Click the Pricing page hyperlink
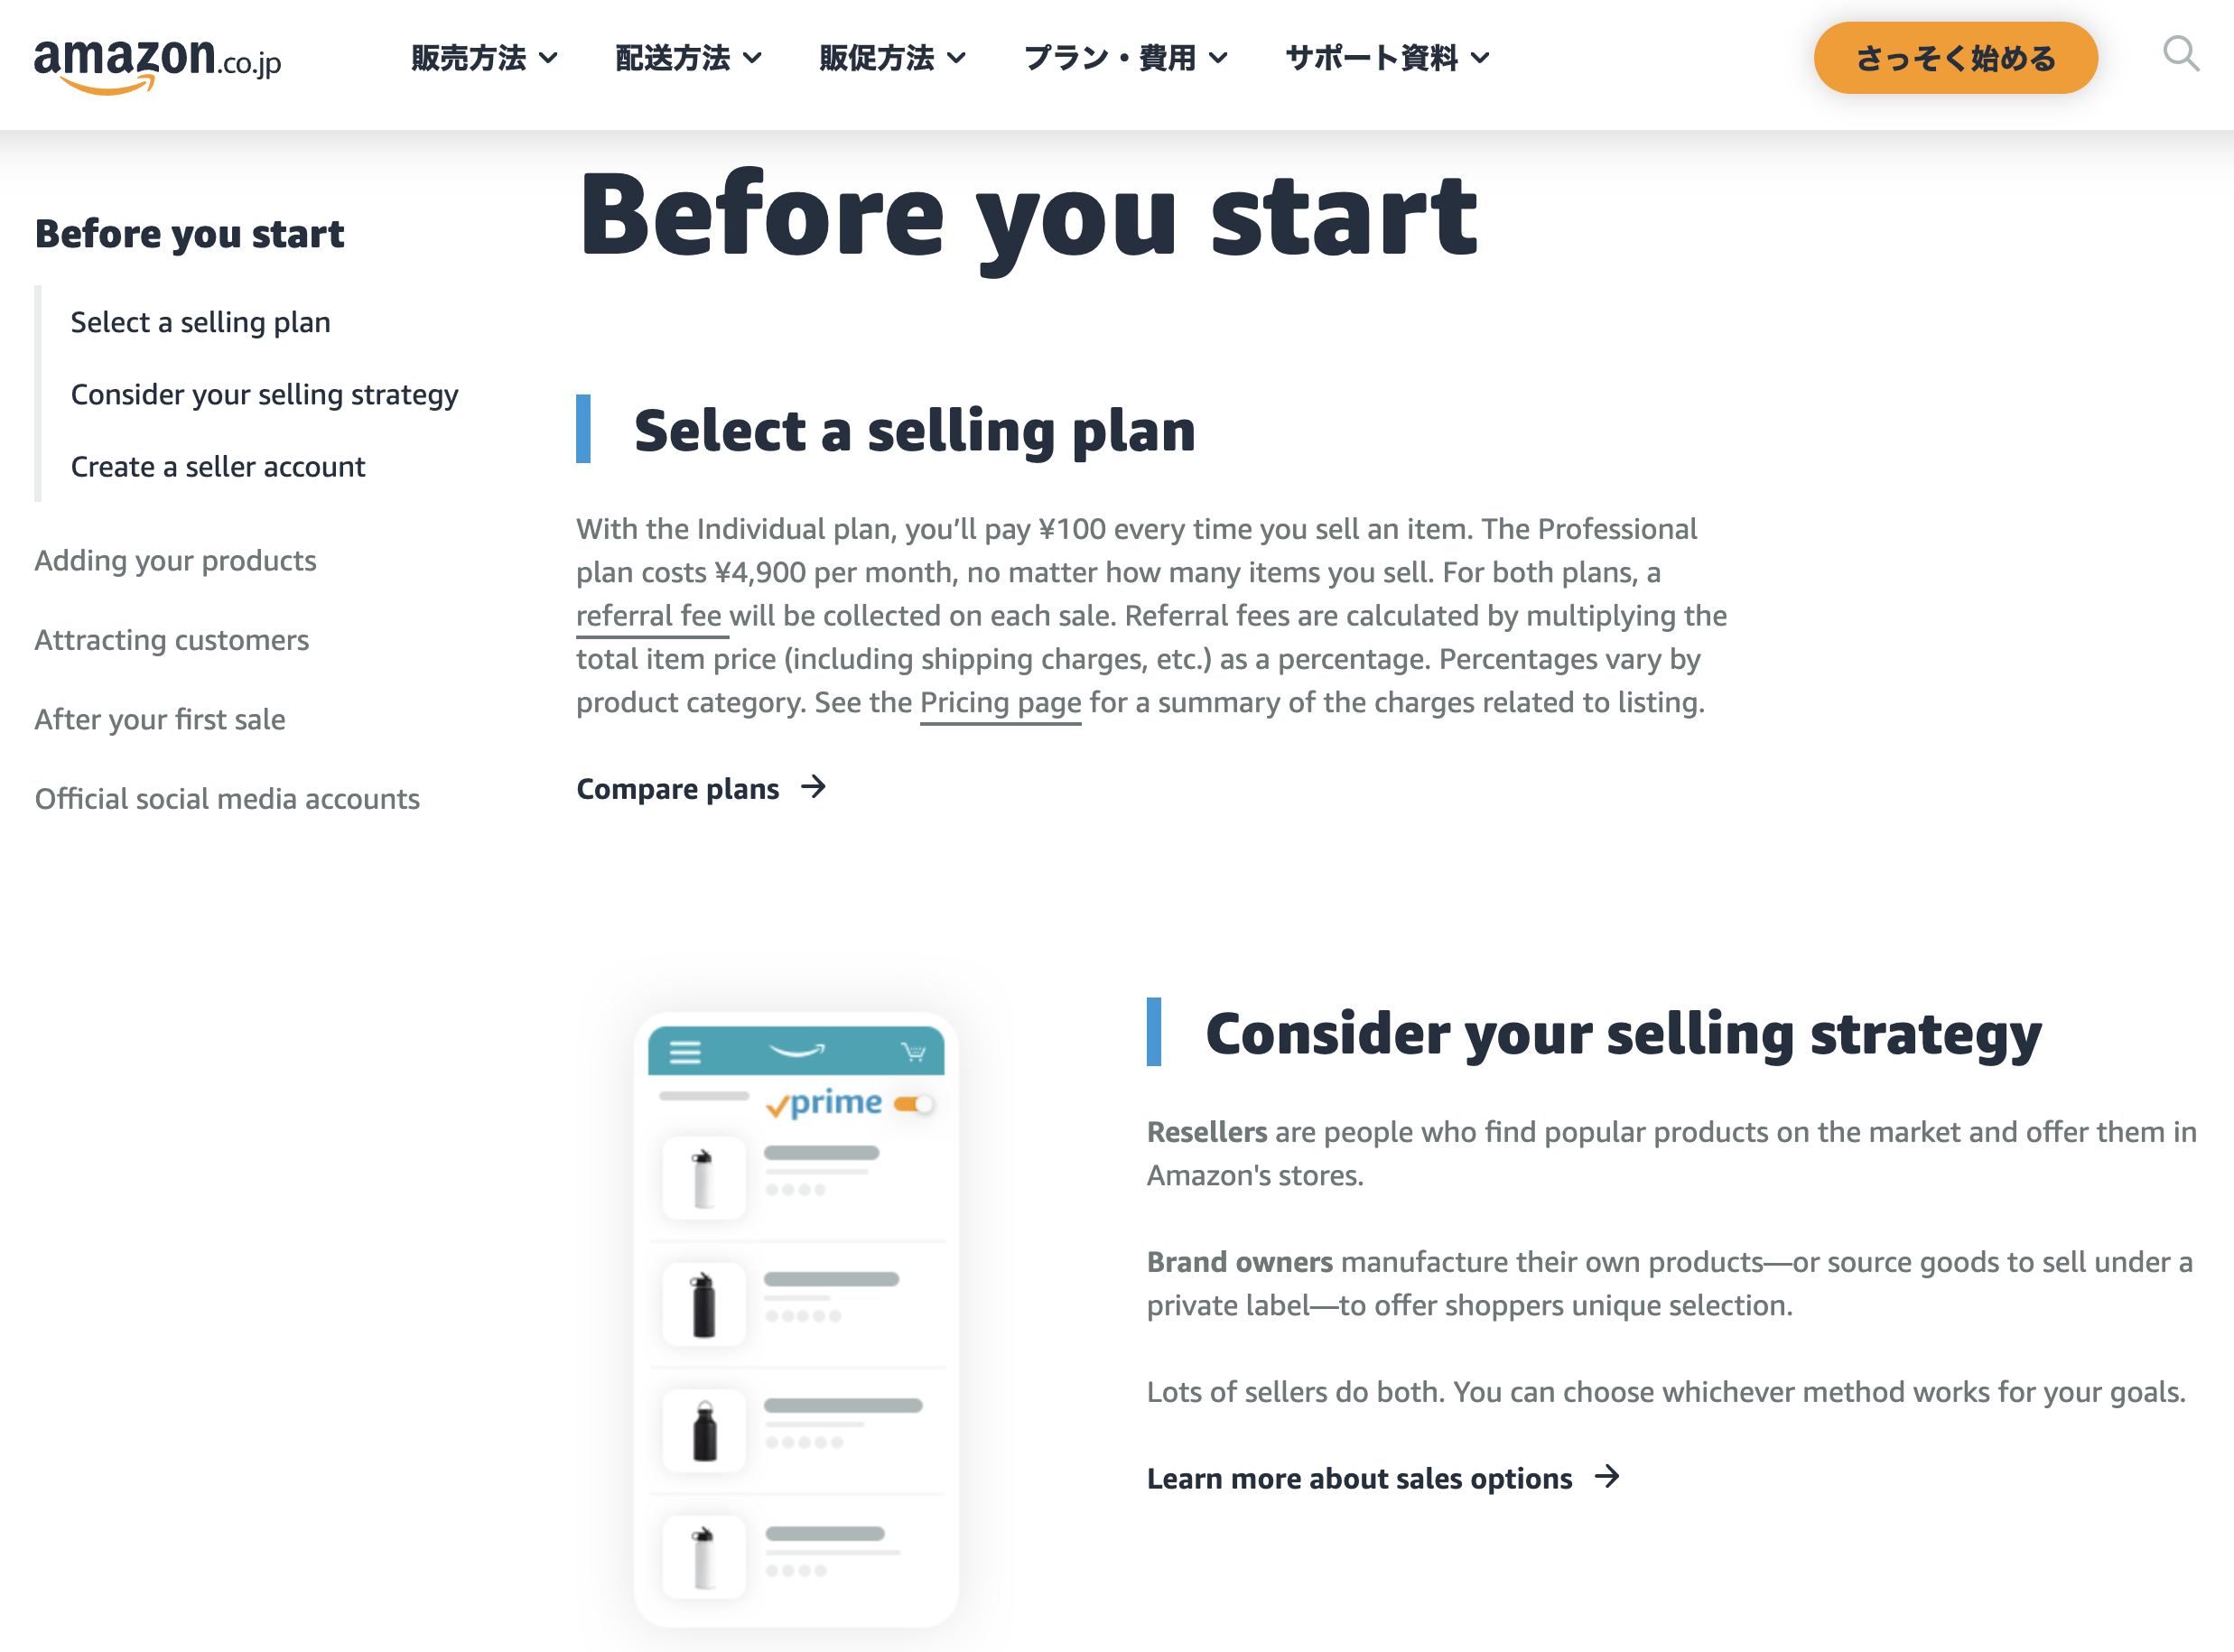Viewport: 2234px width, 1652px height. (1000, 703)
